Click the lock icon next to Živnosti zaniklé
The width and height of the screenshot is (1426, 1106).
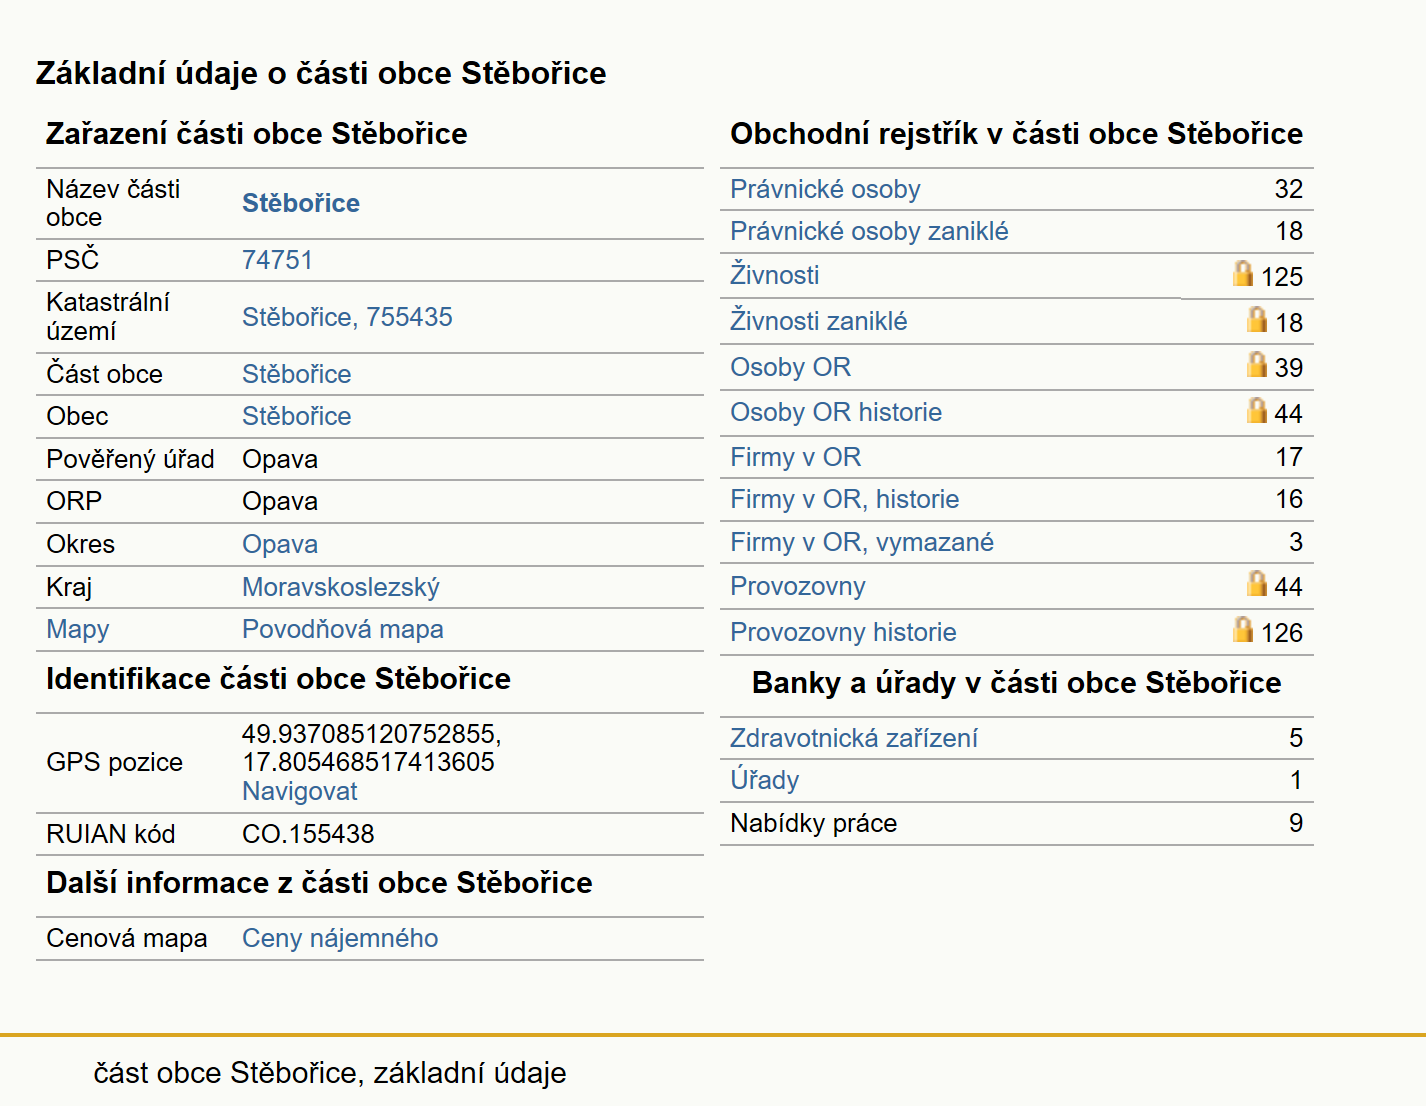point(1257,319)
